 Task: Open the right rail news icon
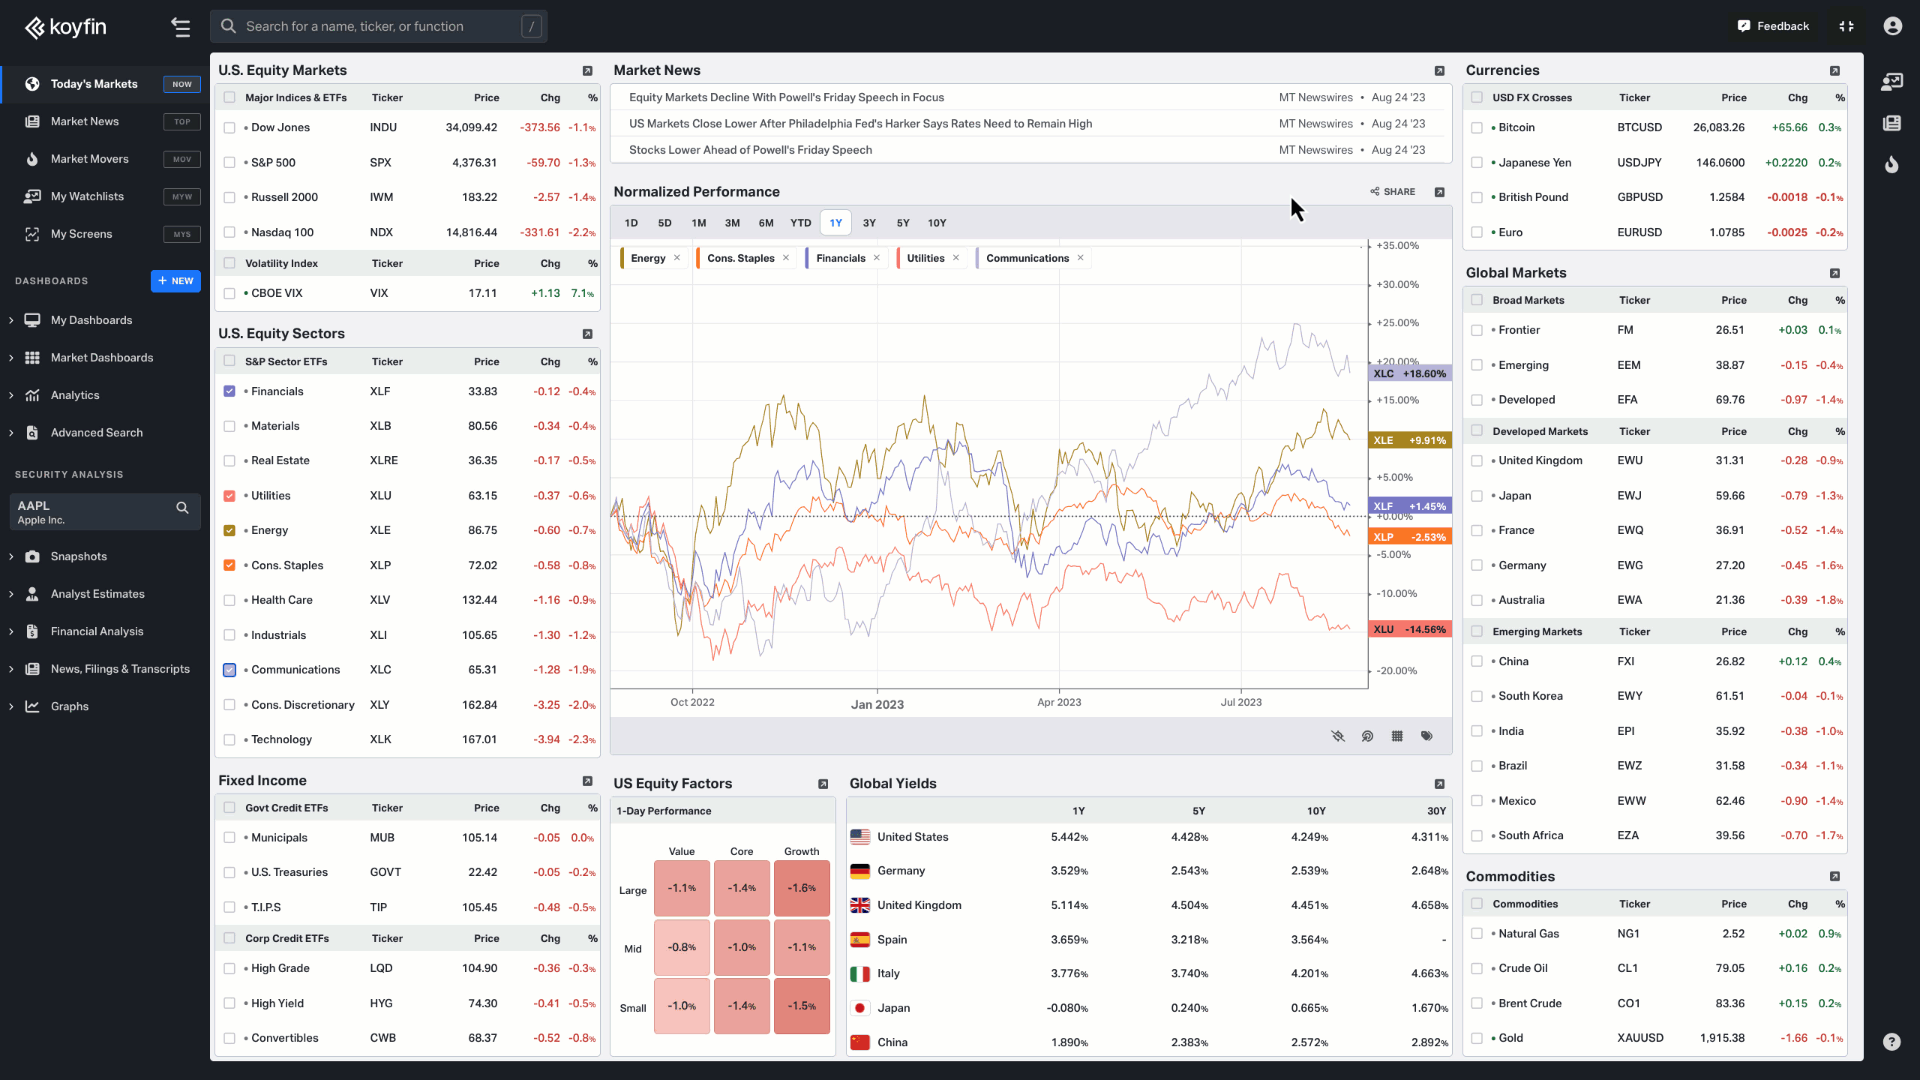1891,123
